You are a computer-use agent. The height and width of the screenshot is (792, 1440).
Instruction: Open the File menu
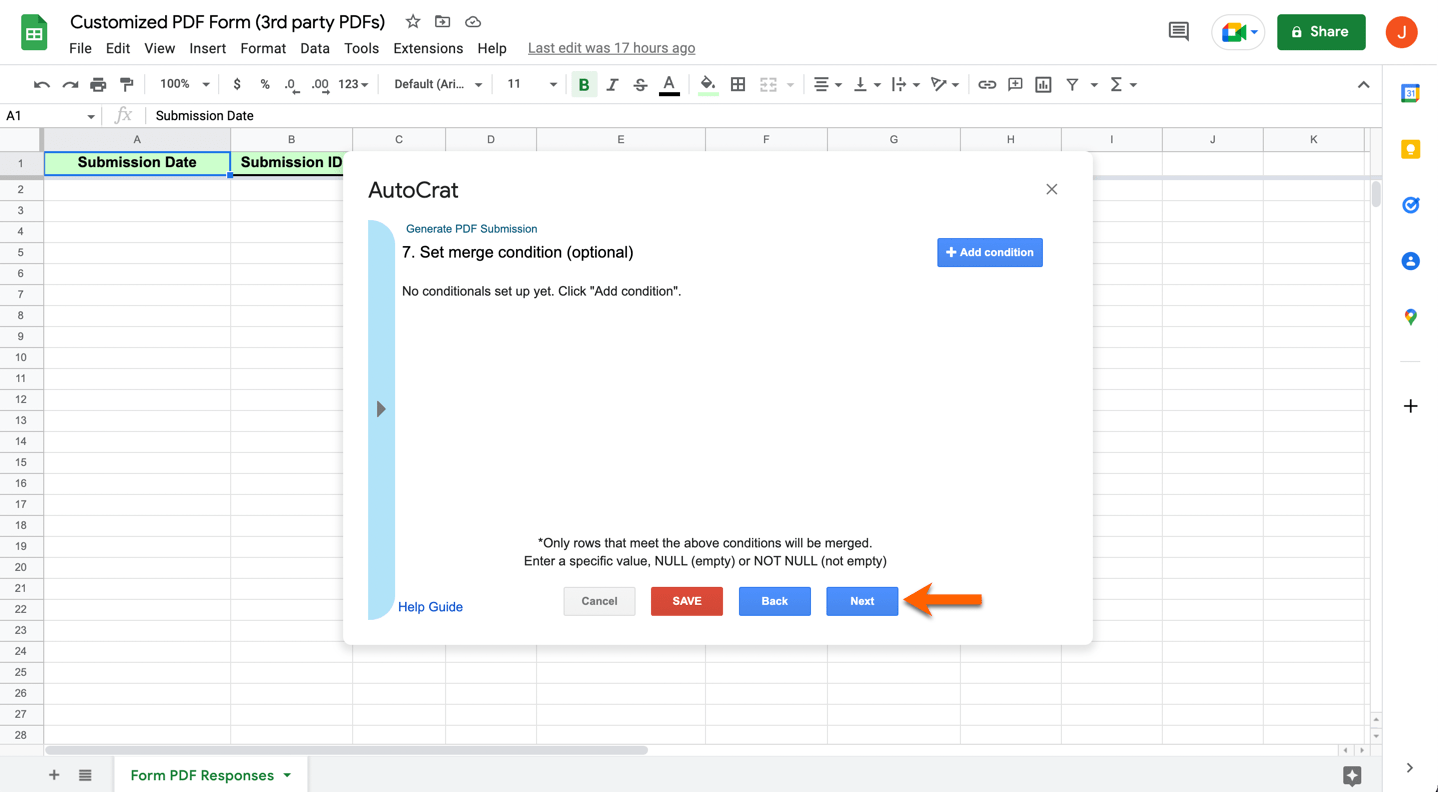click(80, 48)
